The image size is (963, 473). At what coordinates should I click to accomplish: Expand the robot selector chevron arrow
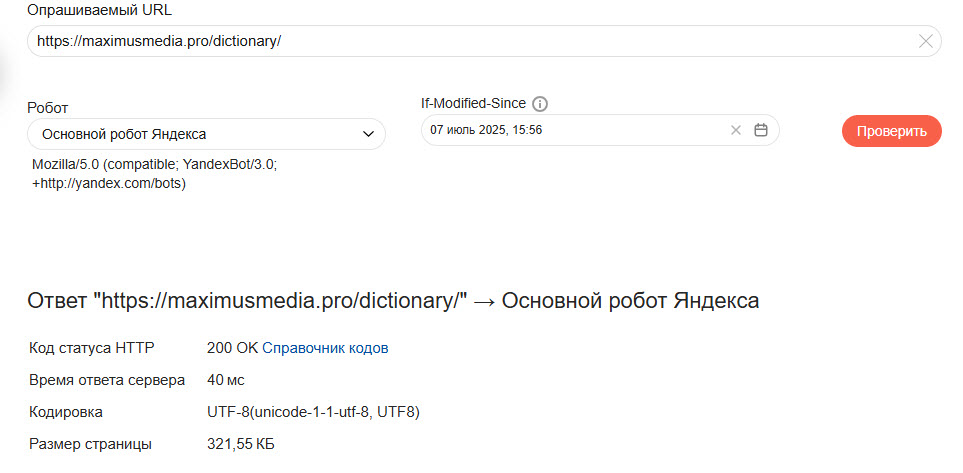pyautogui.click(x=366, y=134)
